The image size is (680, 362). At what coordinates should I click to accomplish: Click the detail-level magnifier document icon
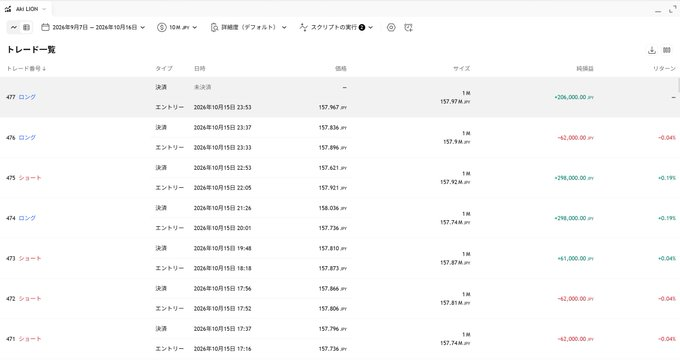point(214,27)
